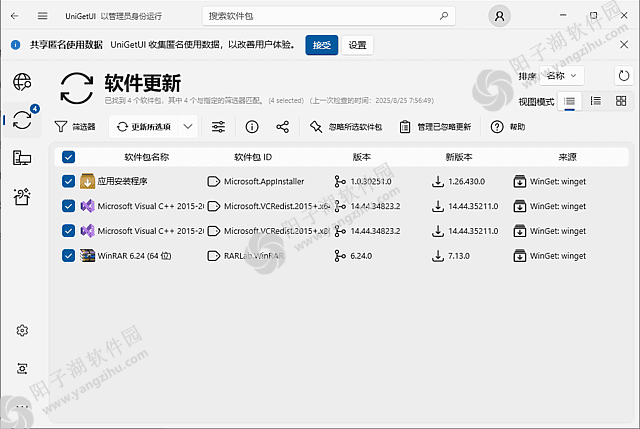The height and width of the screenshot is (429, 640).
Task: Sort by 新版本 column header
Action: coord(459,157)
